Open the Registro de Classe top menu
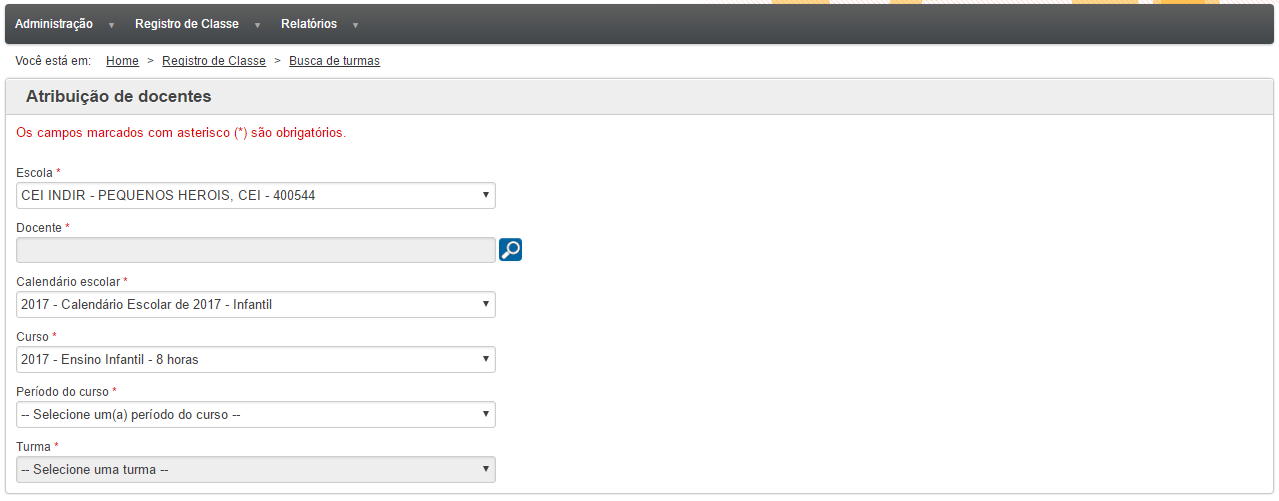Image resolution: width=1279 pixels, height=501 pixels. point(187,24)
